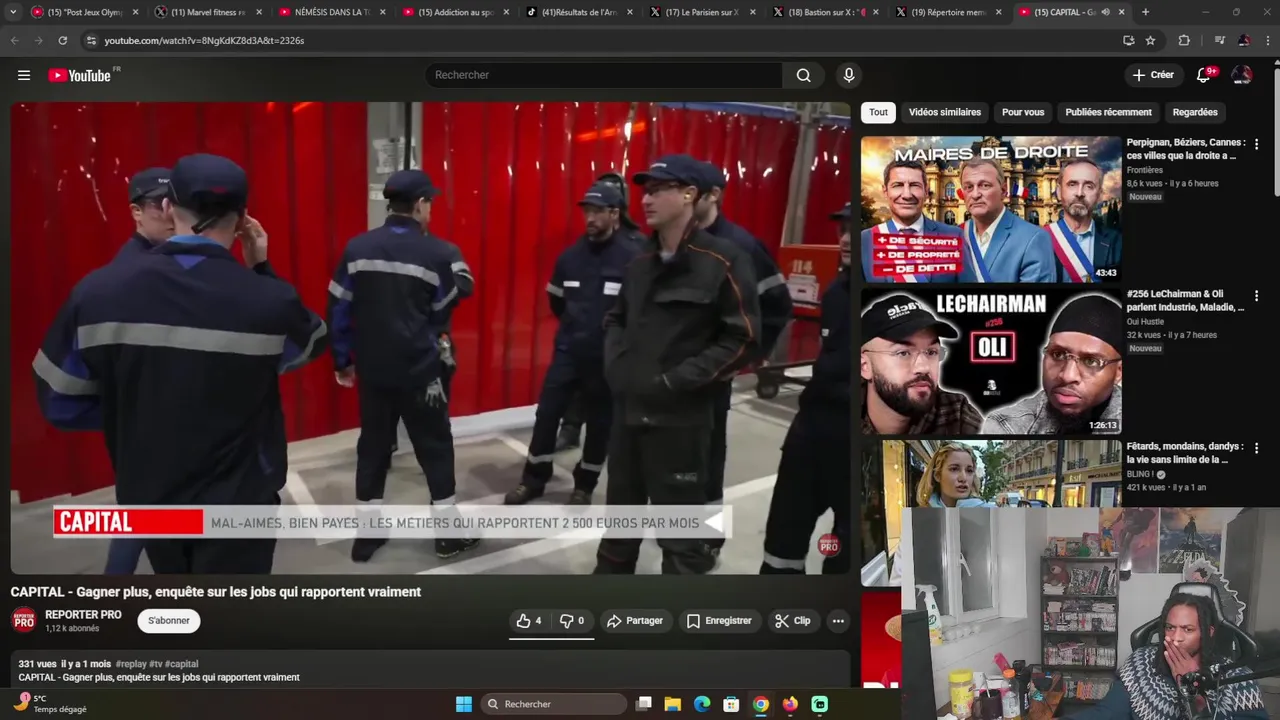Click the Créer button
The height and width of the screenshot is (720, 1280).
pyautogui.click(x=1153, y=75)
